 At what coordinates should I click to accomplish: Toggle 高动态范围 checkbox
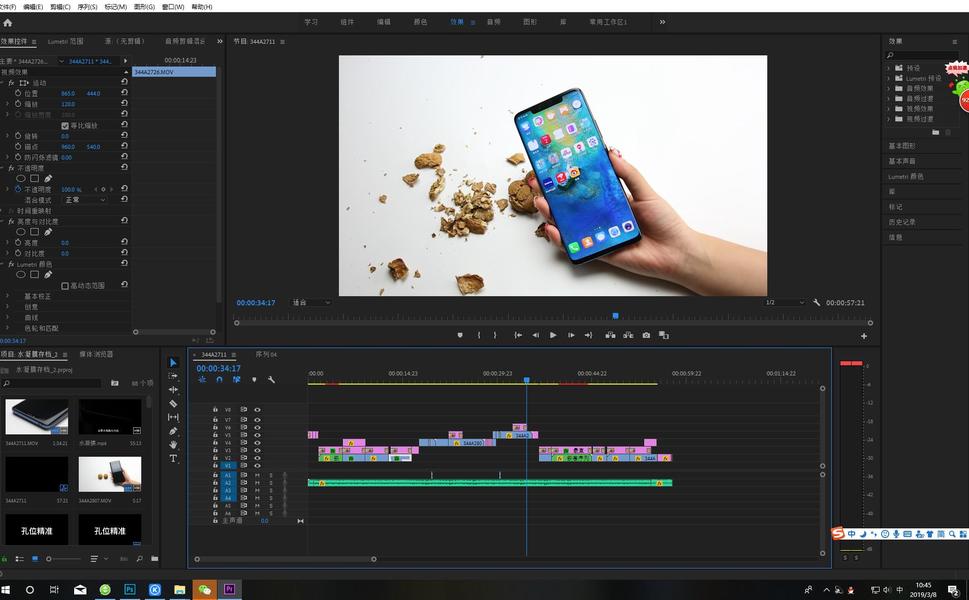click(x=65, y=285)
